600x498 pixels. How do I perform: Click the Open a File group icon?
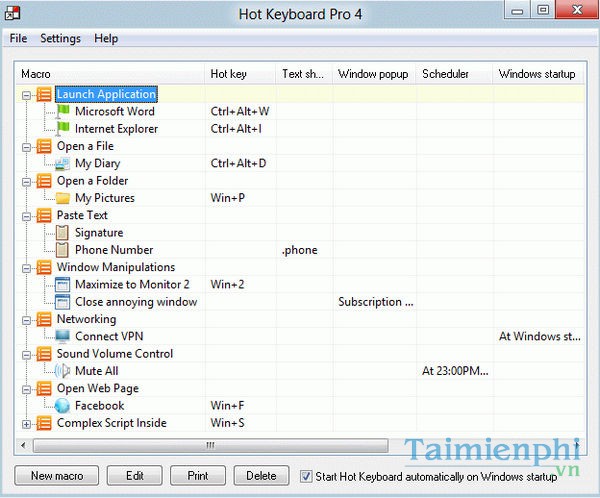(44, 146)
